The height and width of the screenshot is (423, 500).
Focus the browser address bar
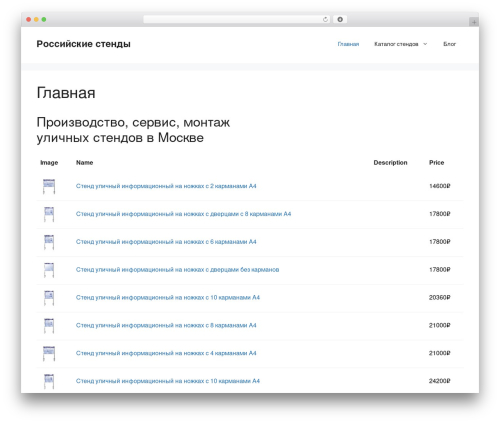pos(237,19)
